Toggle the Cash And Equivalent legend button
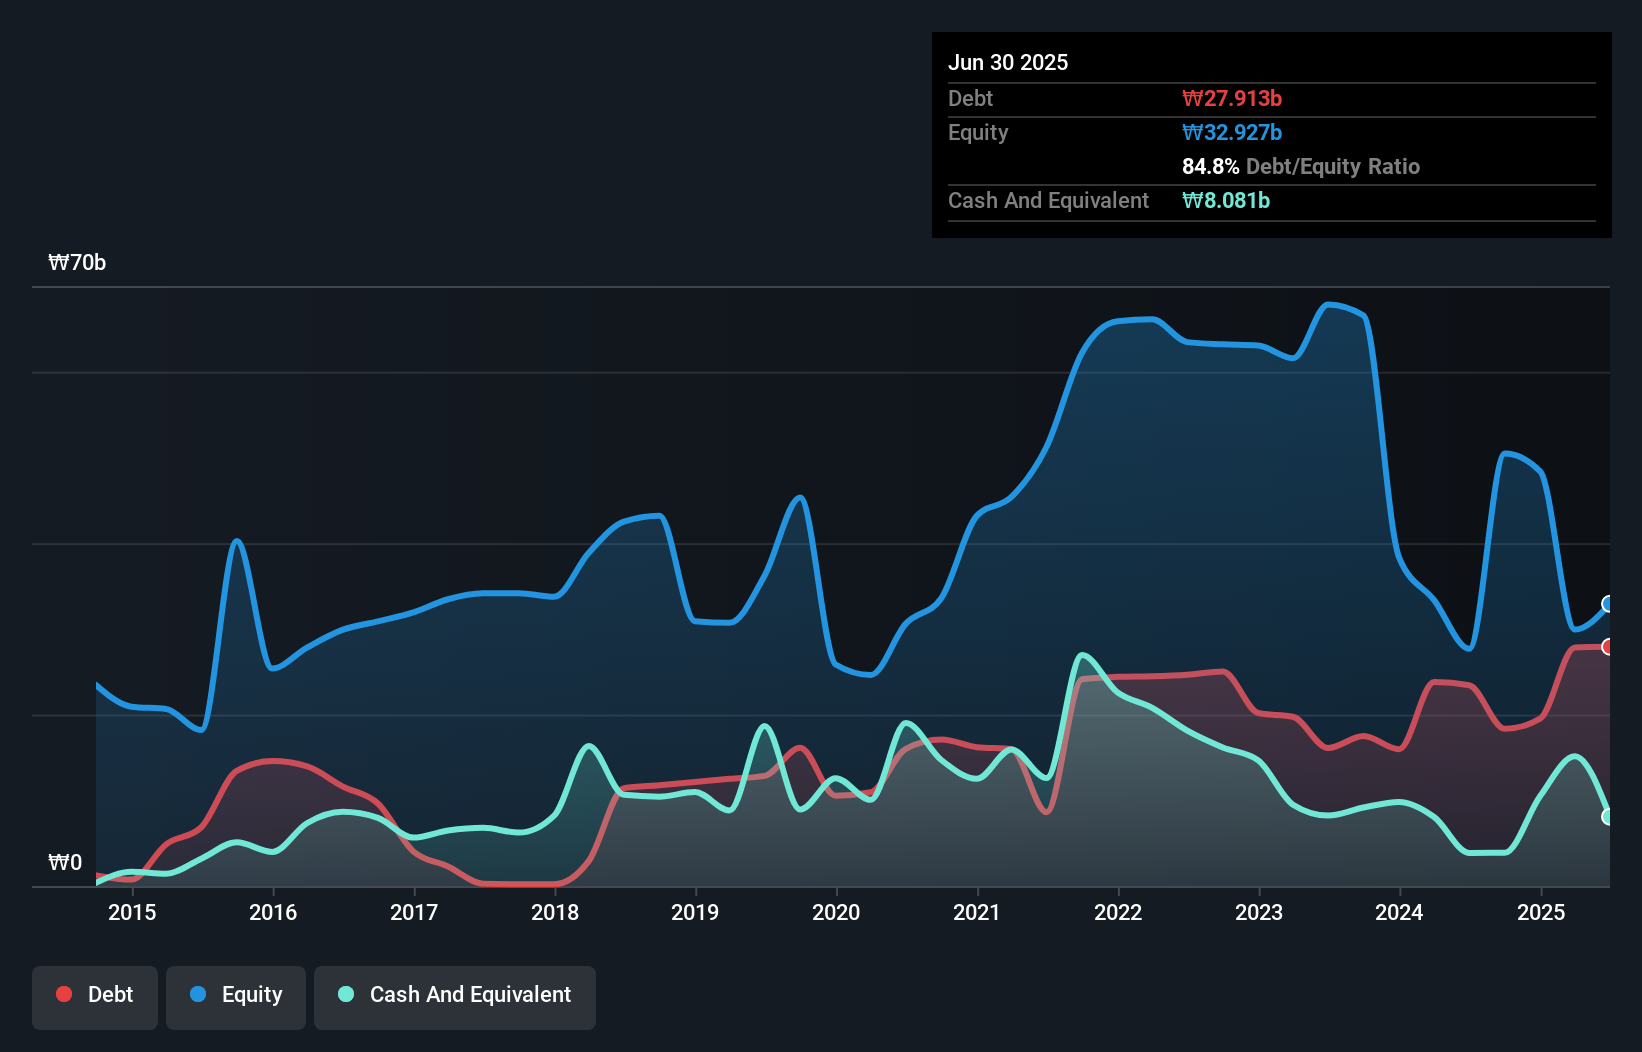The height and width of the screenshot is (1052, 1642). [455, 997]
